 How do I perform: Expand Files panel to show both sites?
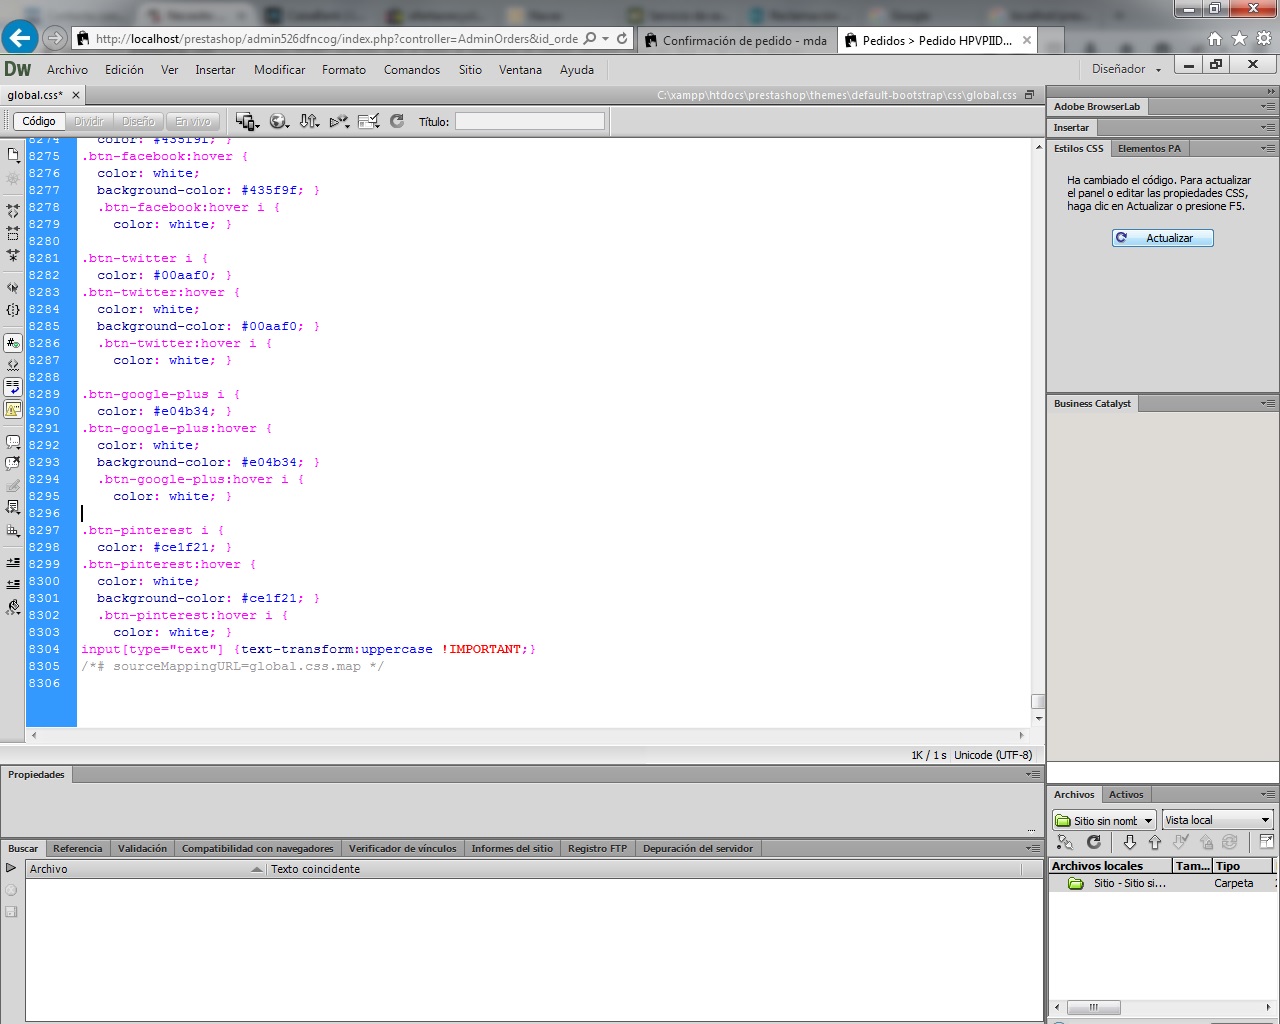pos(1266,843)
